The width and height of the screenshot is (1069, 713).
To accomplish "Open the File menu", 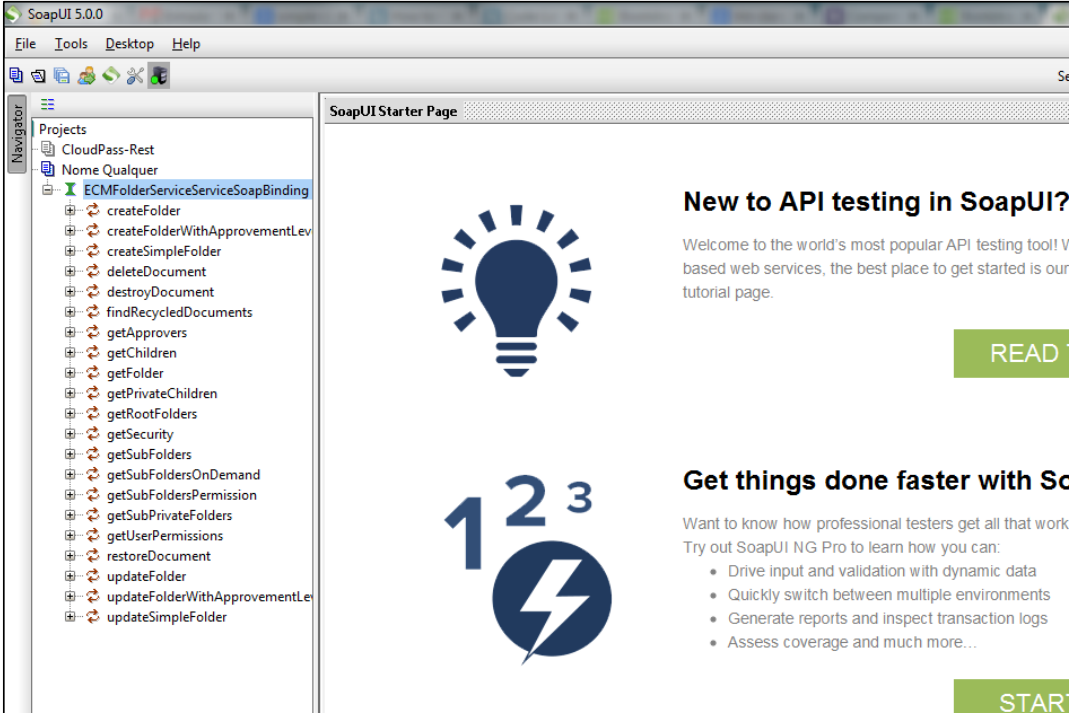I will (x=25, y=44).
